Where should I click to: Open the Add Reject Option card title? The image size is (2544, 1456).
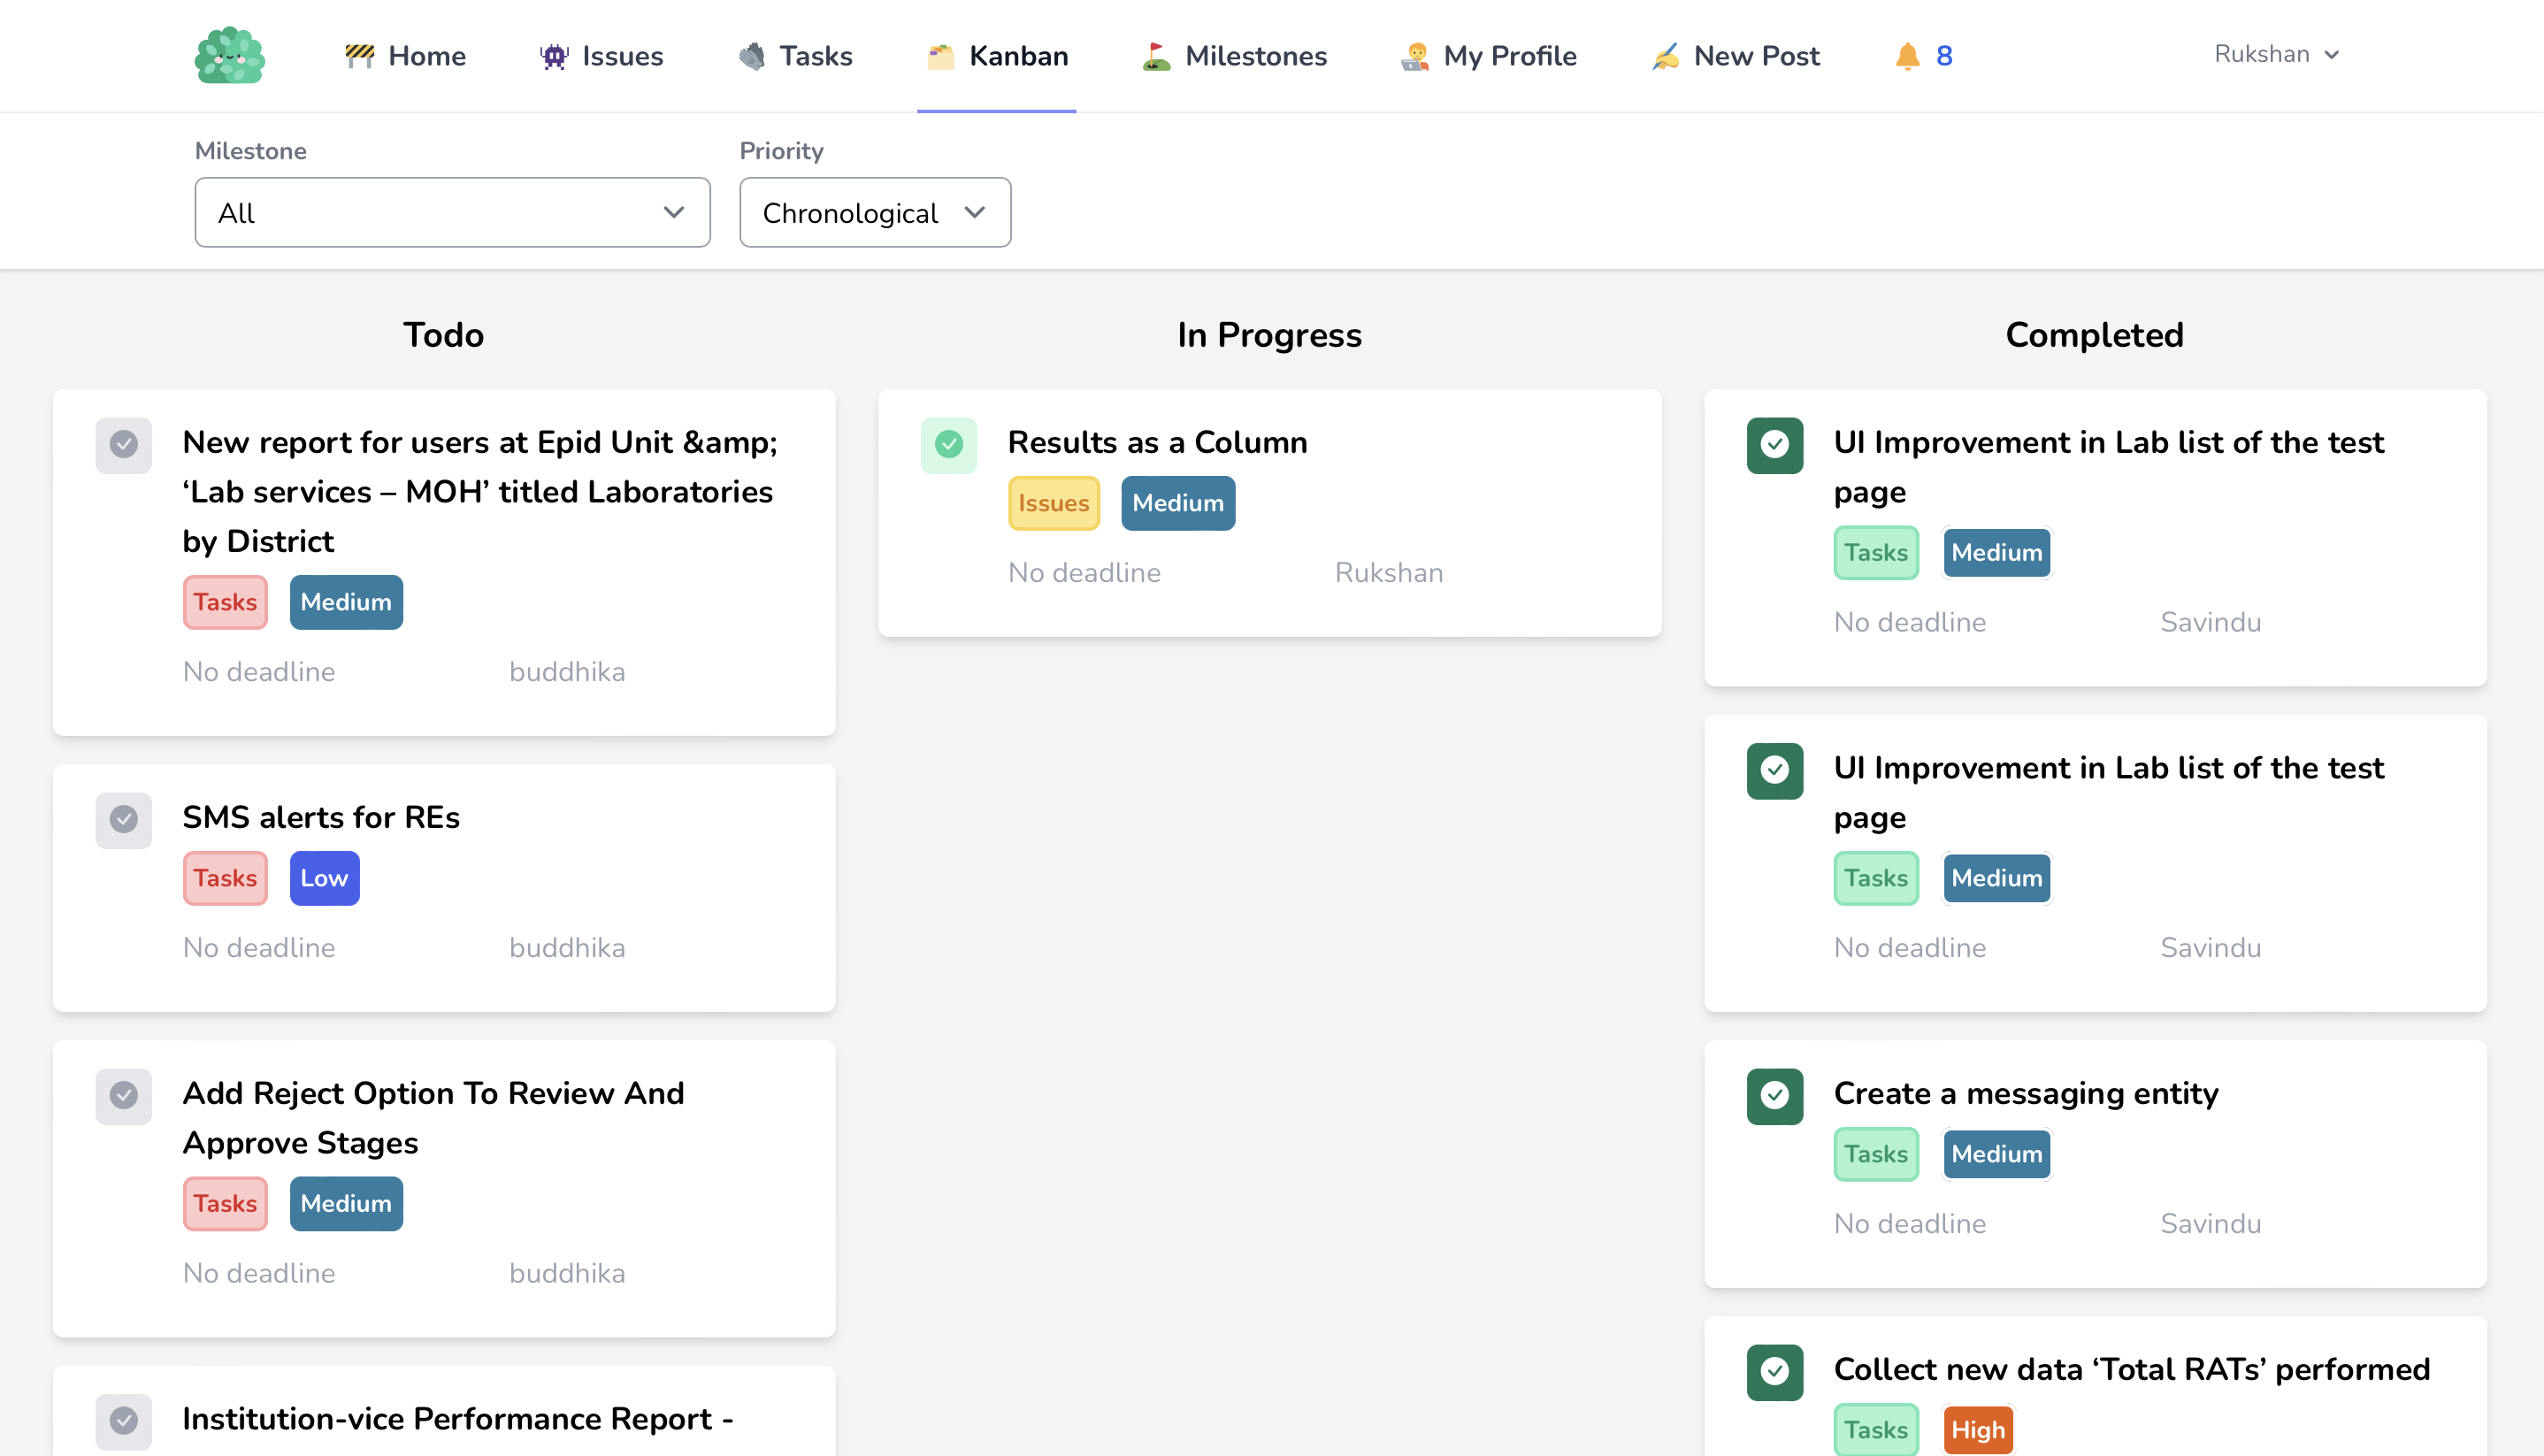(433, 1117)
